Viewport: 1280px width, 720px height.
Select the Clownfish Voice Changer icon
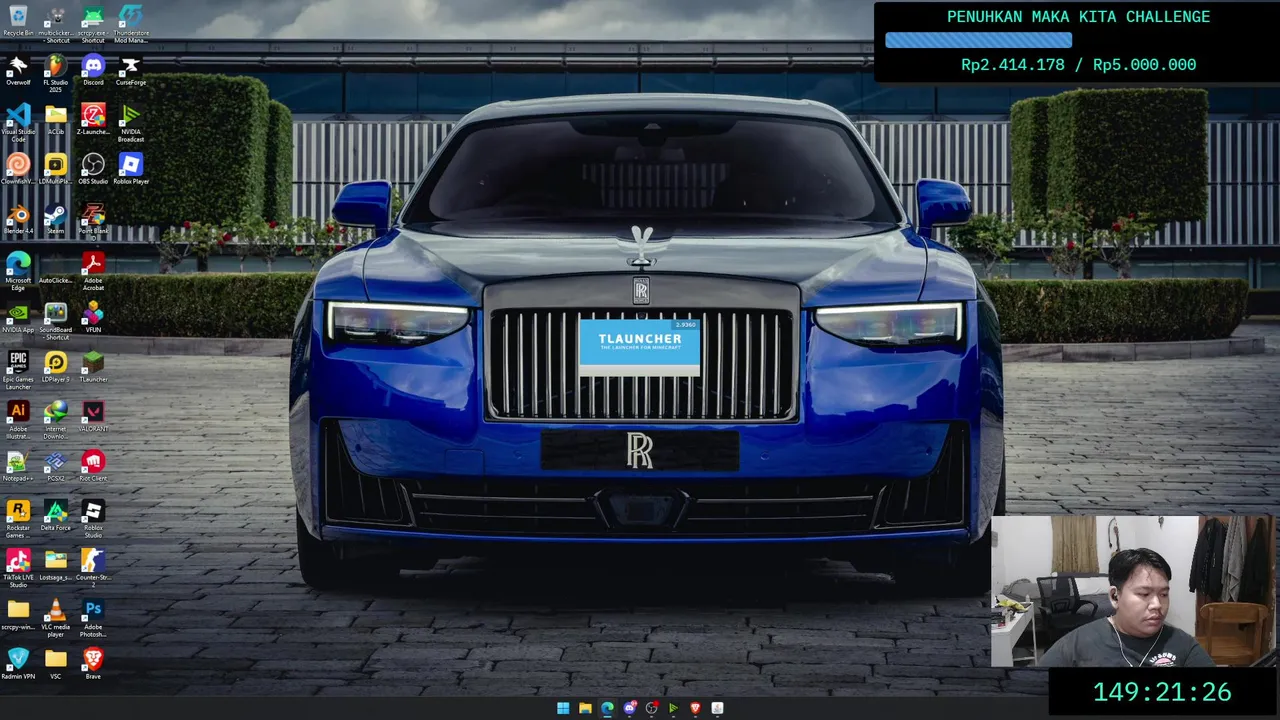click(x=18, y=169)
